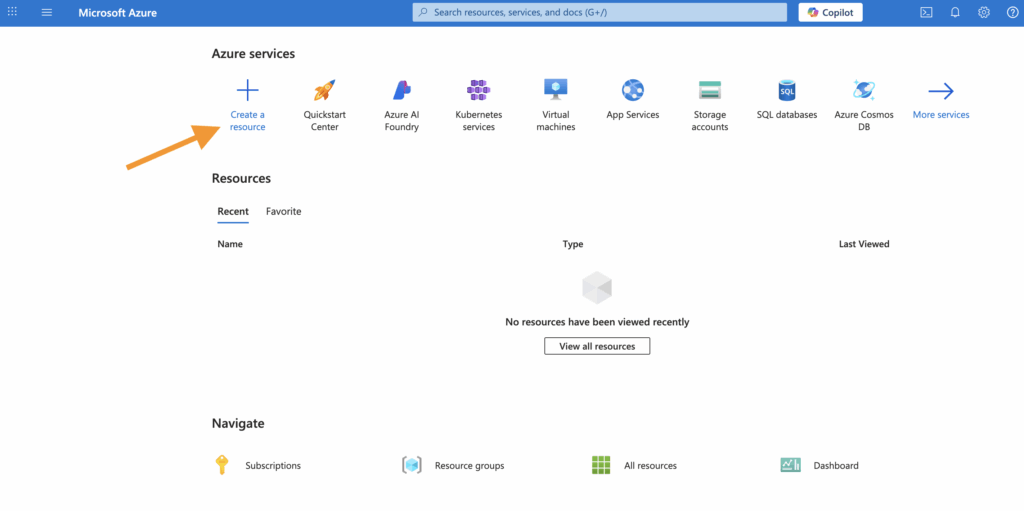Open the Kubernetes services icon

[x=479, y=90]
